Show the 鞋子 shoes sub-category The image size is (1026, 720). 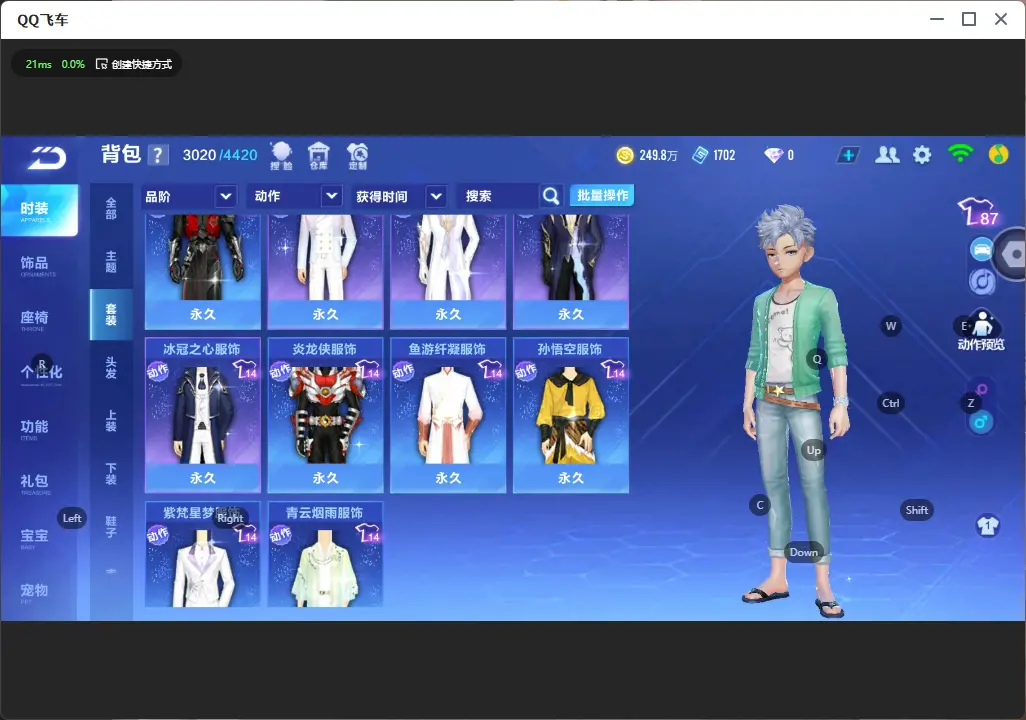click(111, 527)
